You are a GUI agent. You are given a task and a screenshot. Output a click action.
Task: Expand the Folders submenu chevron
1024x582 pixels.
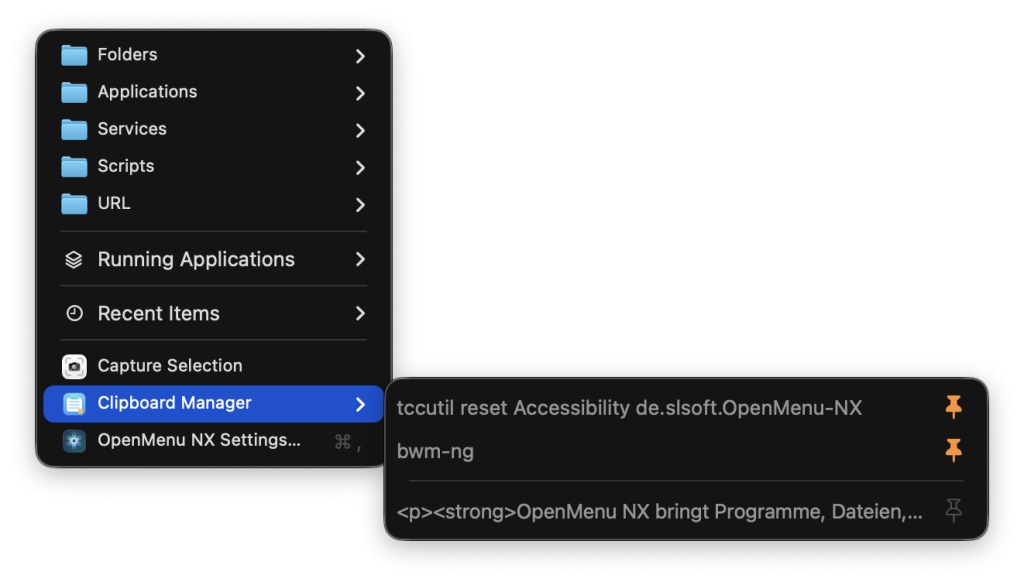tap(360, 56)
